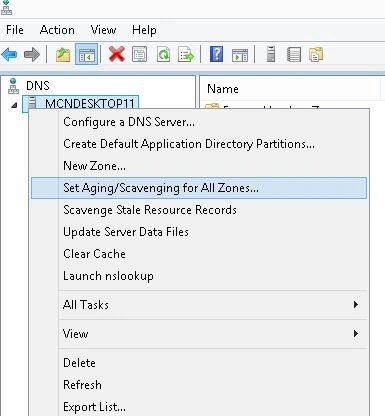Click the Forward arrow toolbar icon
This screenshot has width=385, height=416.
(32, 54)
